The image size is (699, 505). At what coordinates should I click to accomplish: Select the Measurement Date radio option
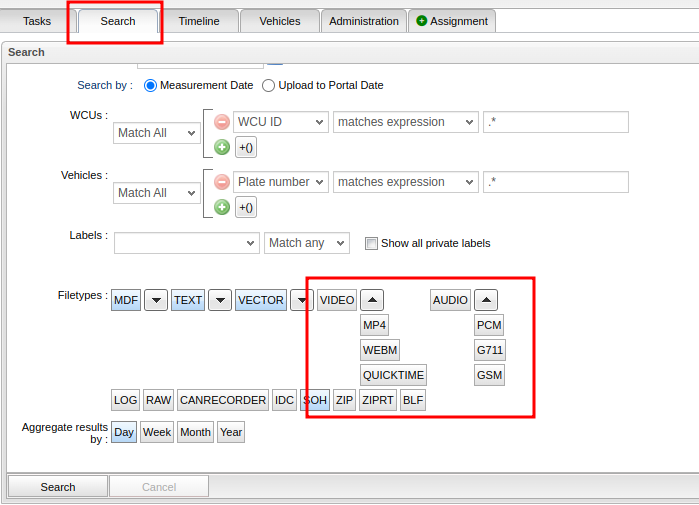pyautogui.click(x=150, y=86)
